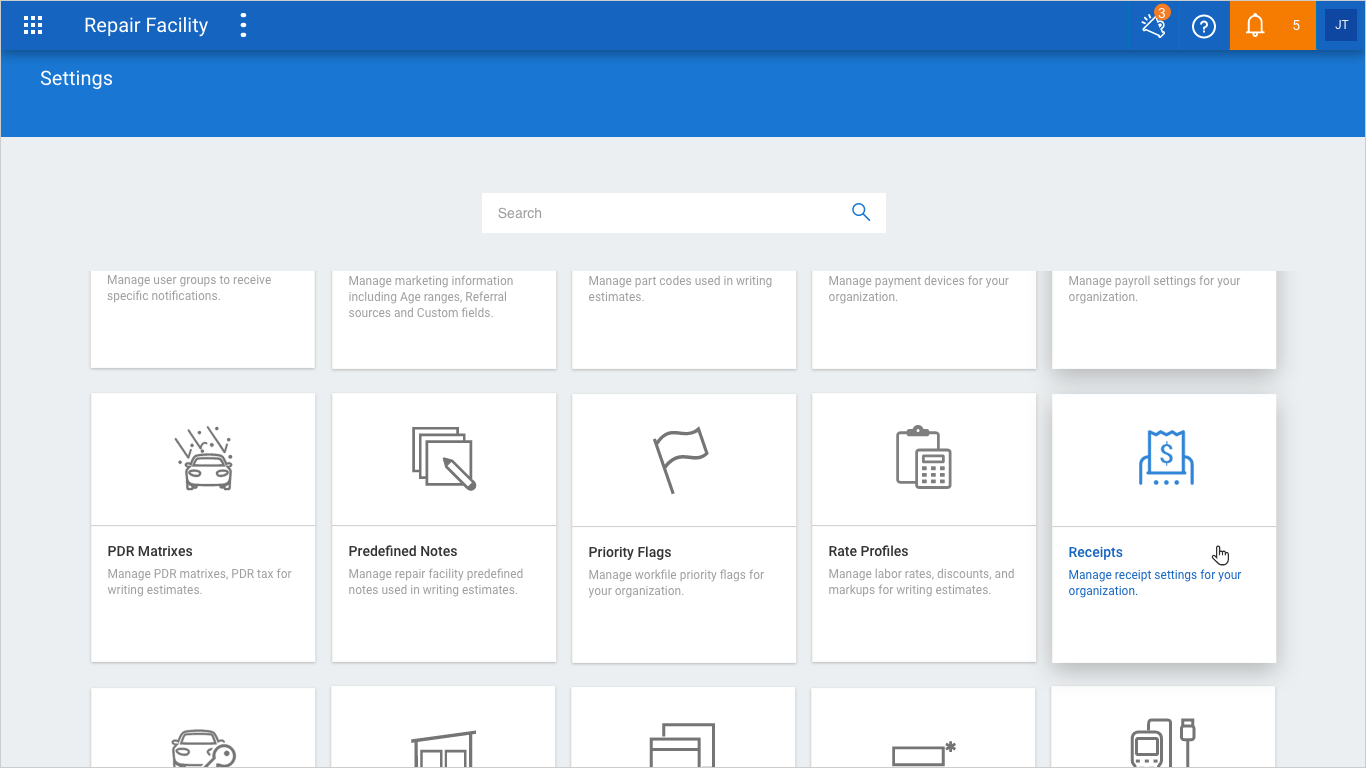
Task: Open the Rate Profiles card title
Action: (x=868, y=551)
